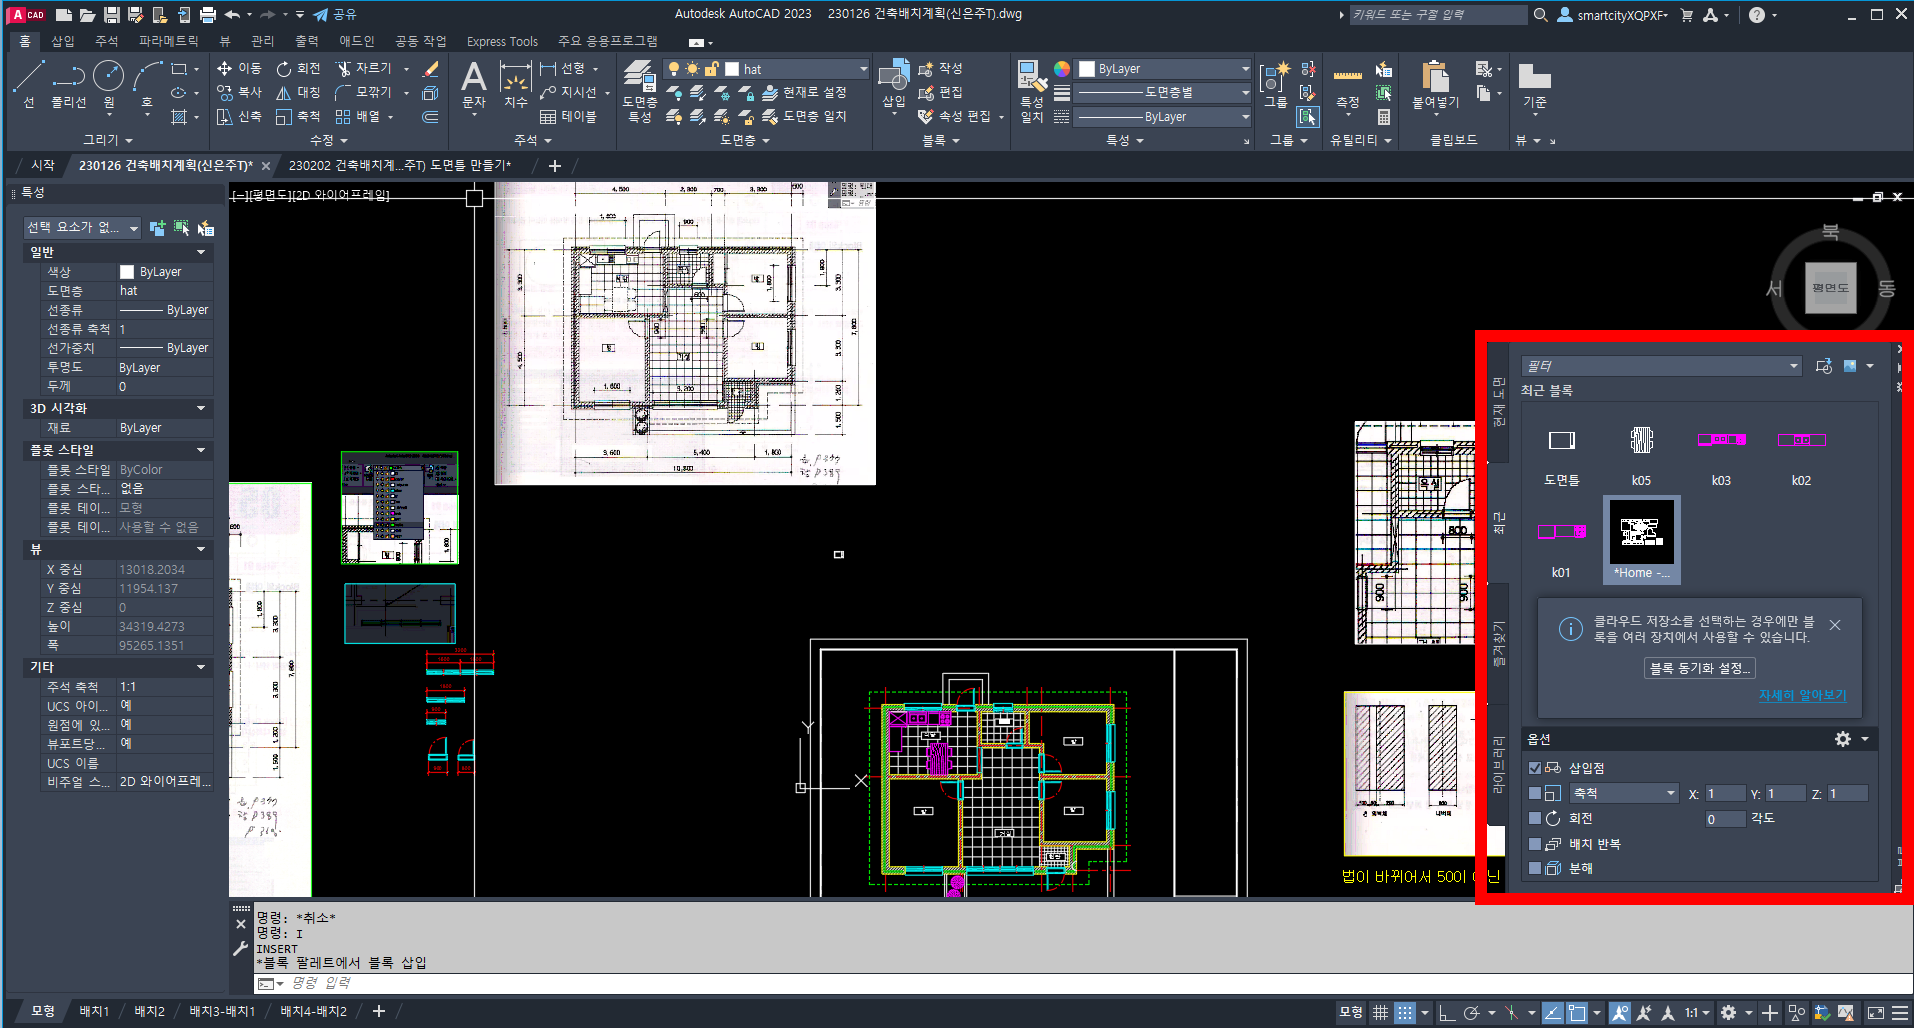The image size is (1914, 1028).
Task: Click the Fillet (모깎기) tool
Action: 364,92
